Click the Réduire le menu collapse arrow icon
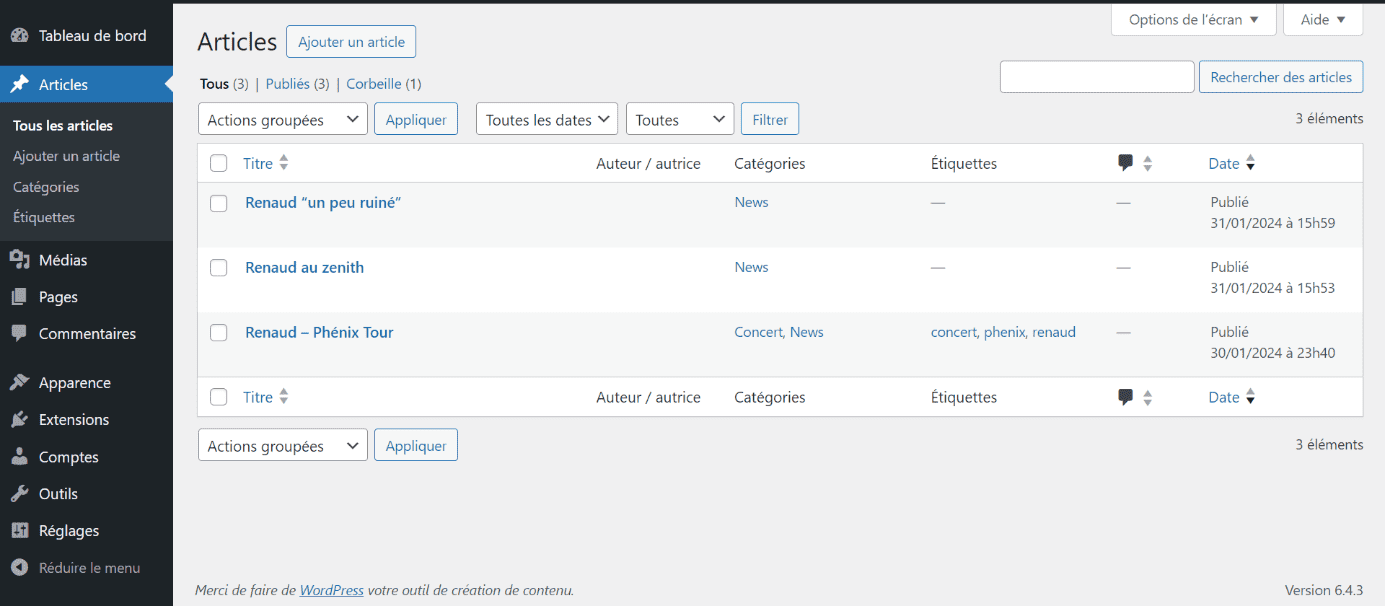 (x=19, y=568)
